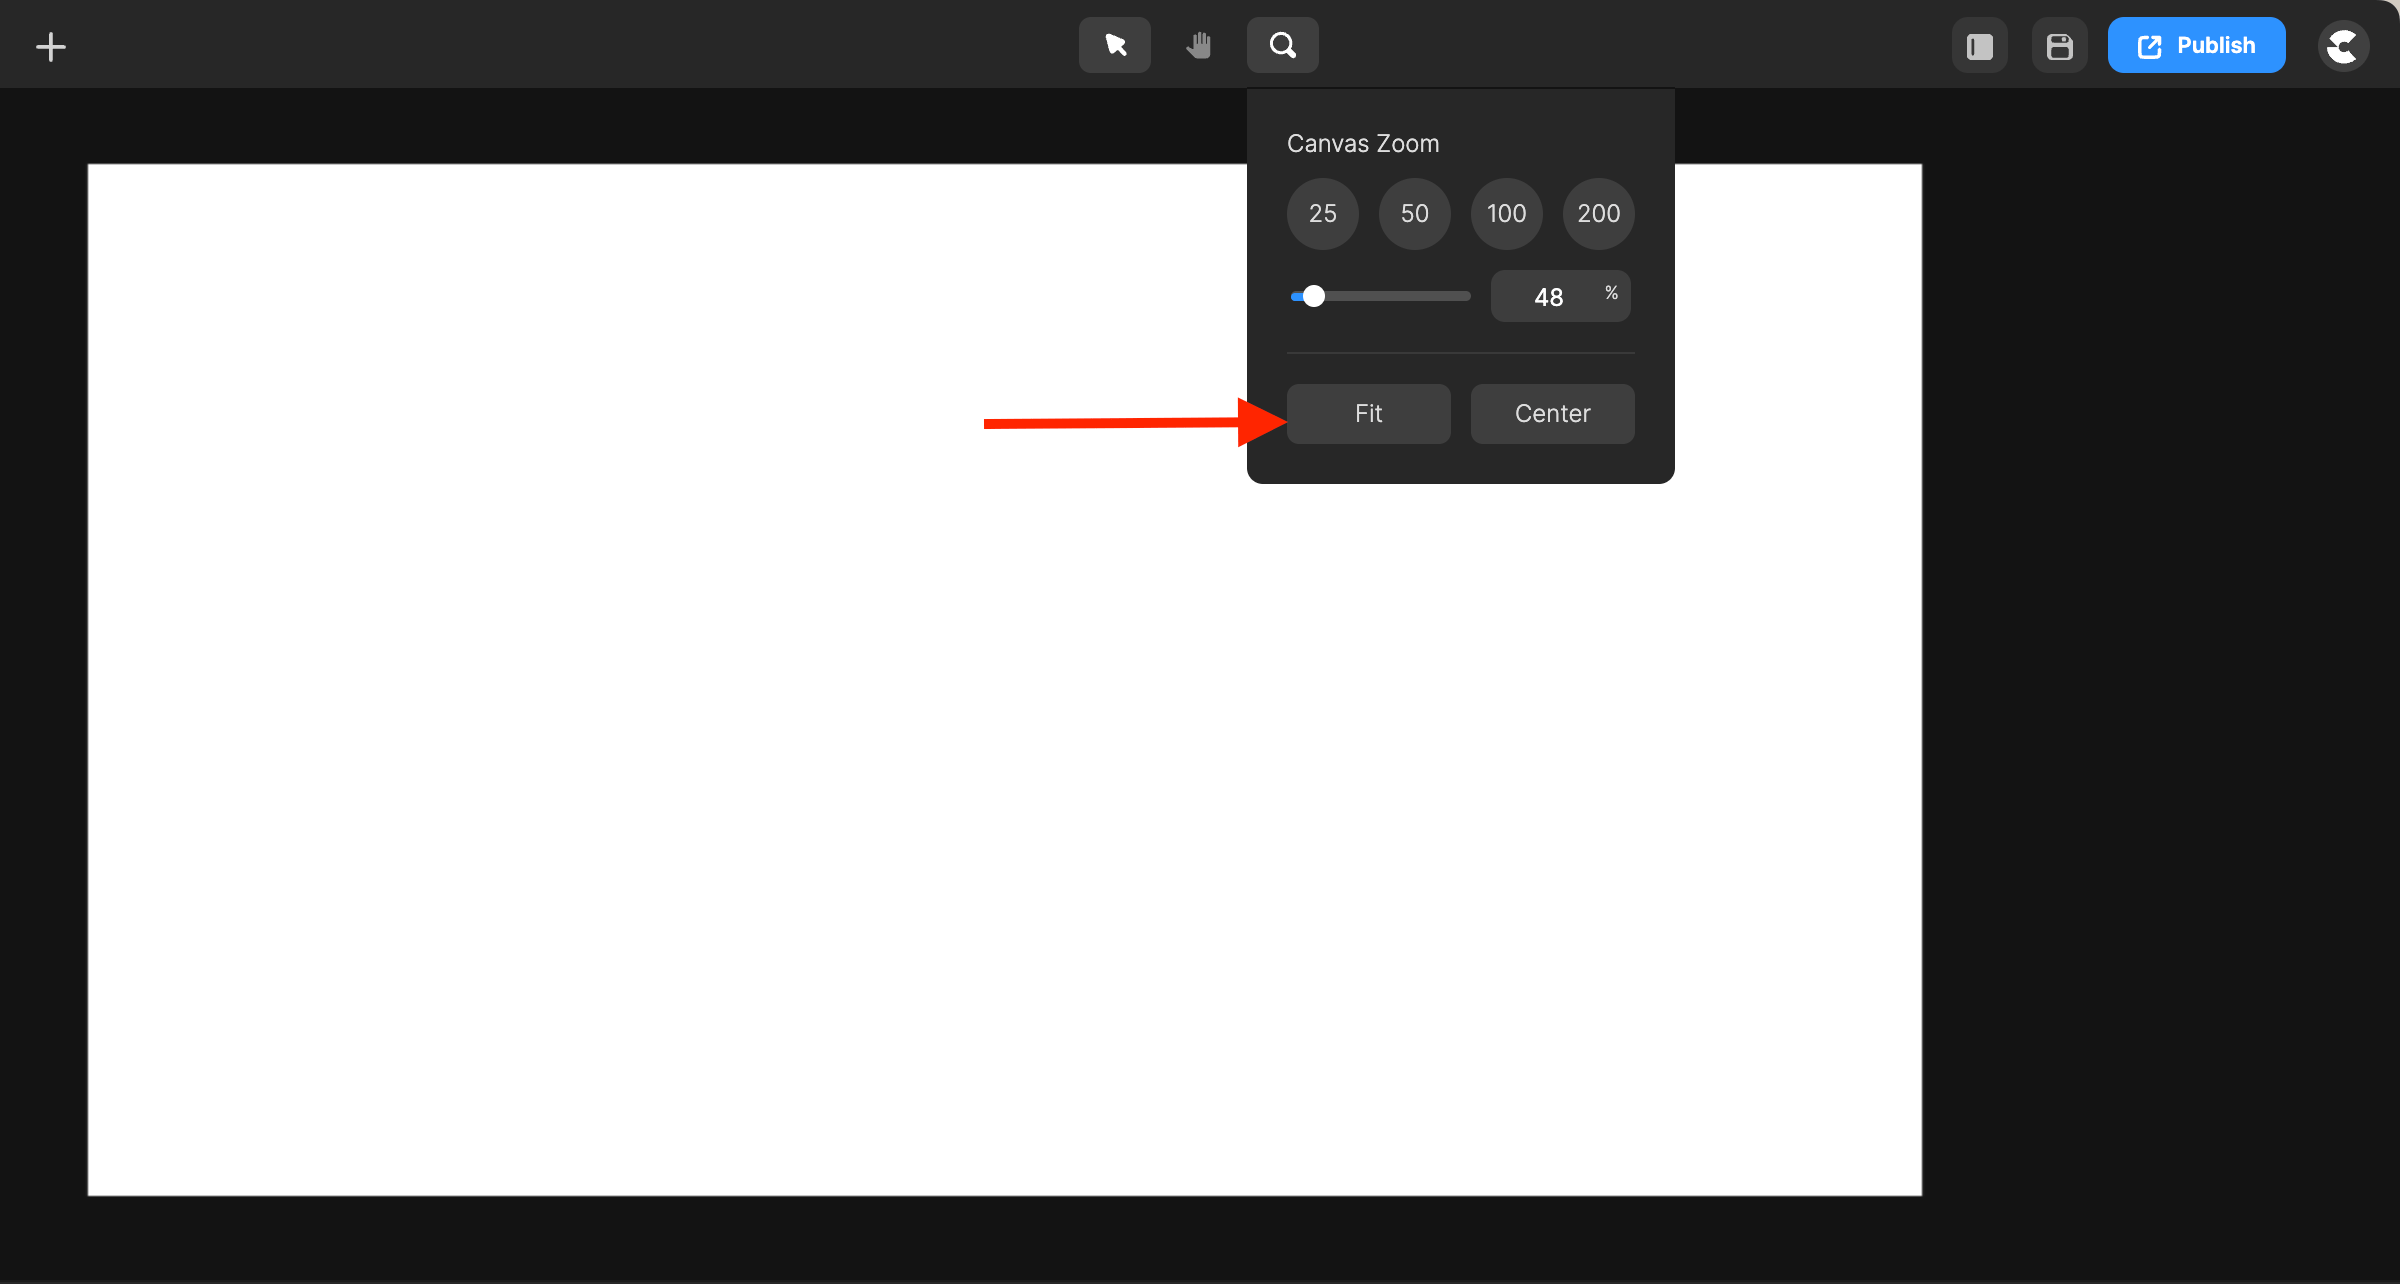2400x1284 pixels.
Task: Open the magnifier zoom tool
Action: [x=1281, y=44]
